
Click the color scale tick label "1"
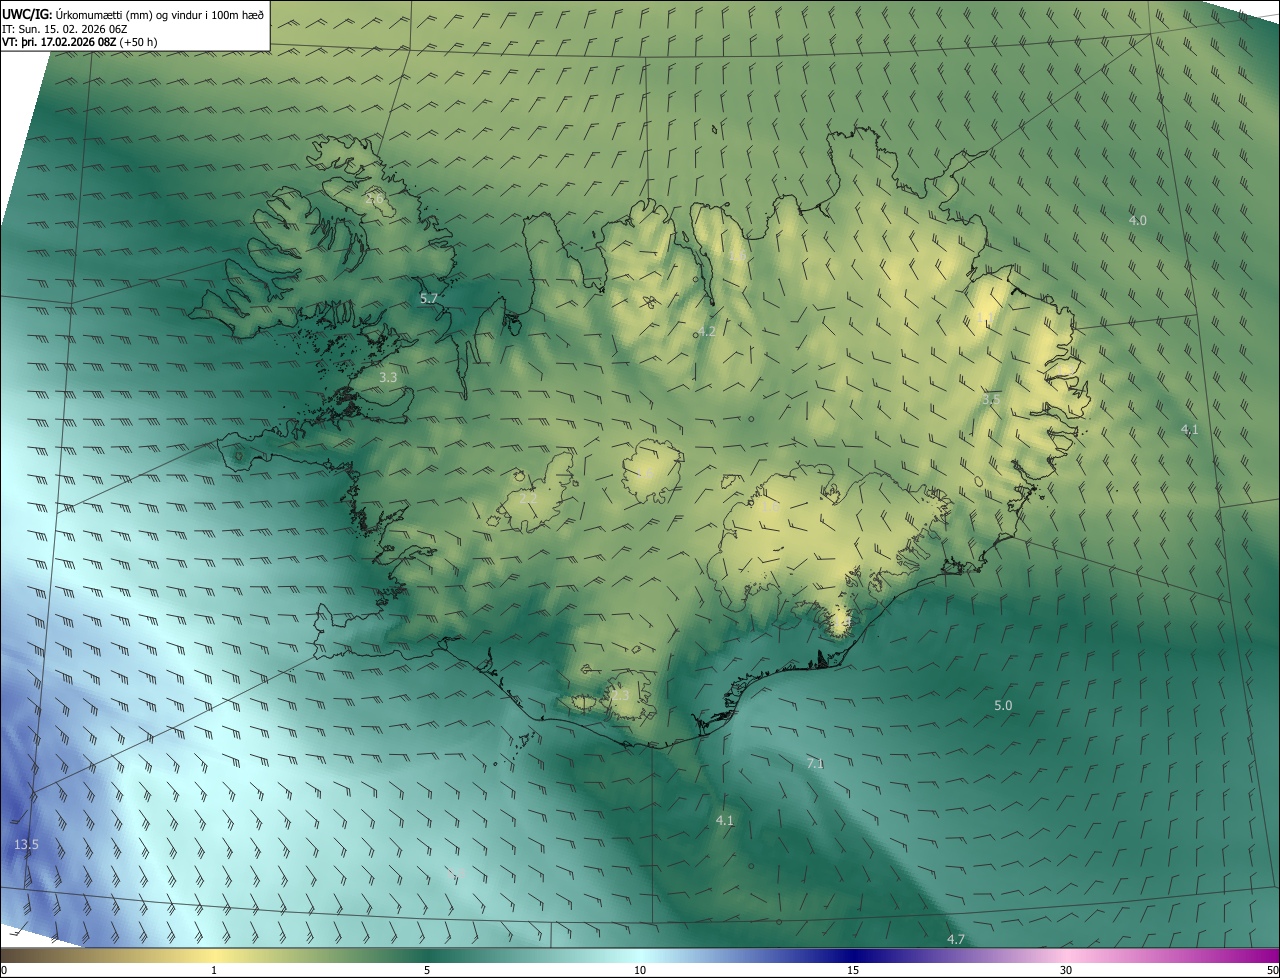tap(214, 971)
